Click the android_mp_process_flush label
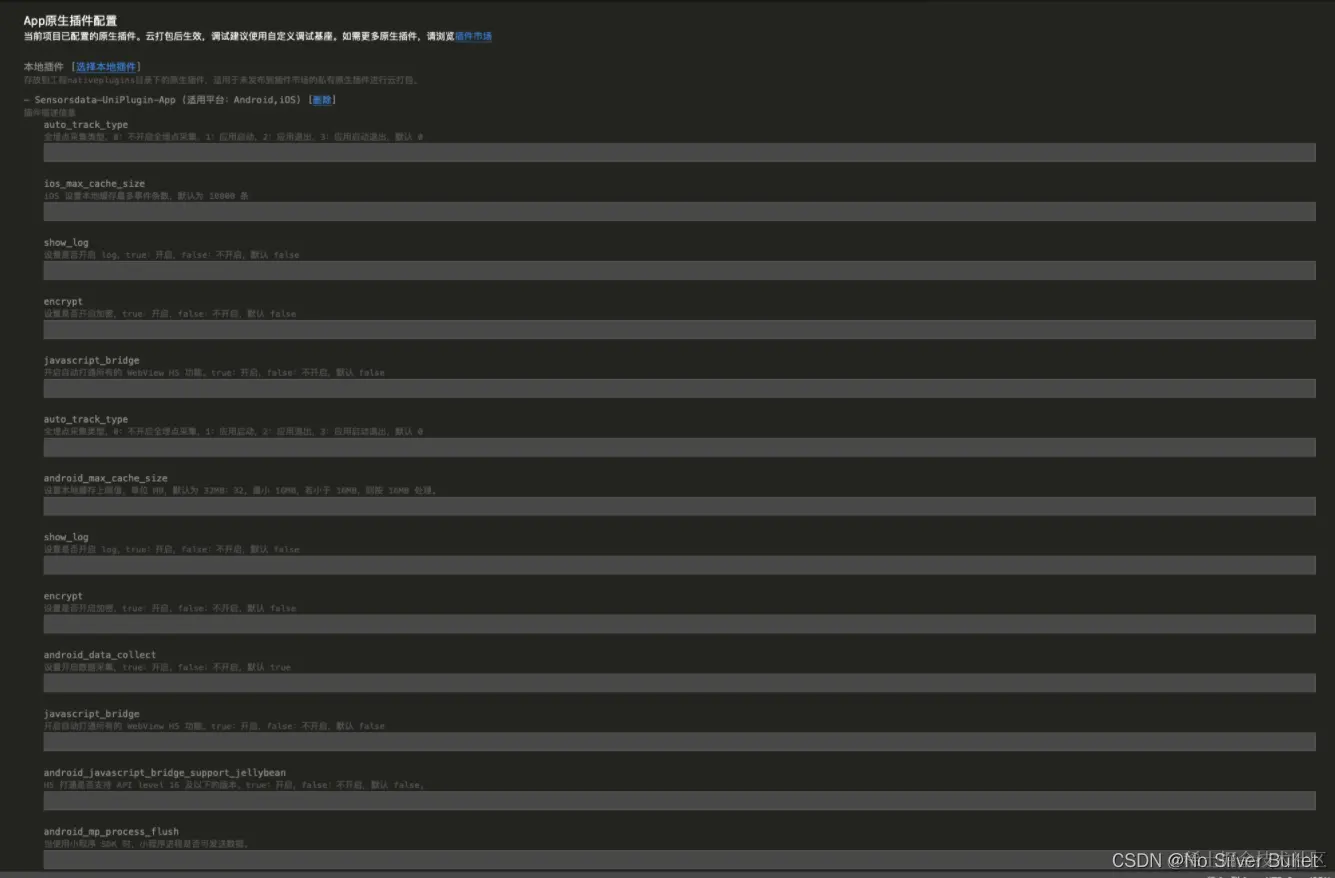The width and height of the screenshot is (1335, 878). (111, 832)
